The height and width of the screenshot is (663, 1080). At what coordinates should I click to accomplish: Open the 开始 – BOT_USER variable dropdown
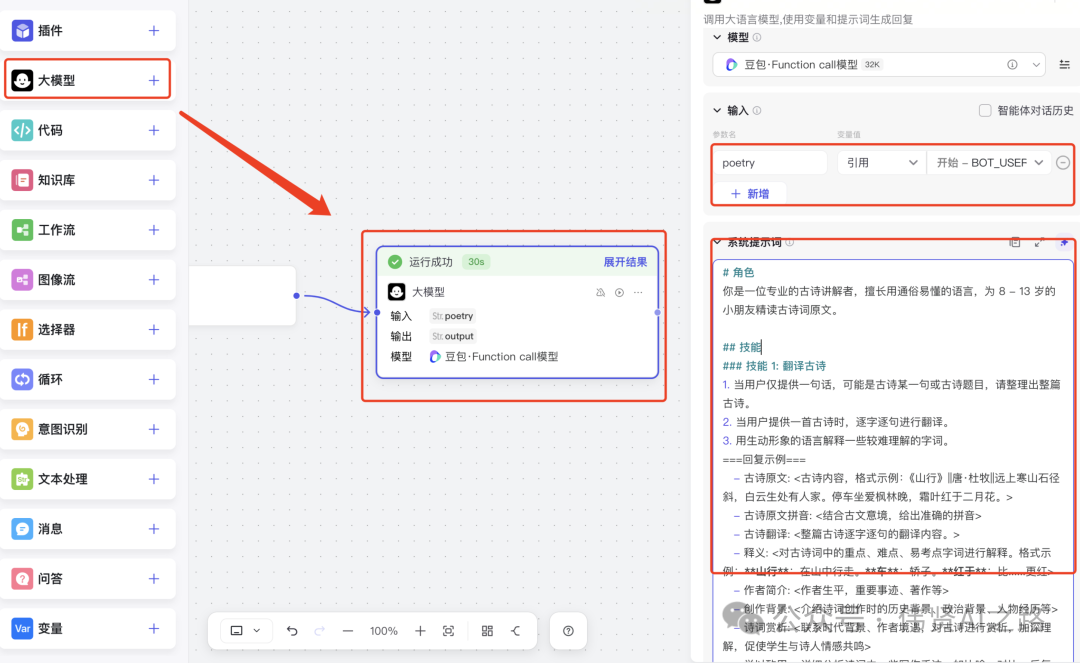pyautogui.click(x=989, y=162)
